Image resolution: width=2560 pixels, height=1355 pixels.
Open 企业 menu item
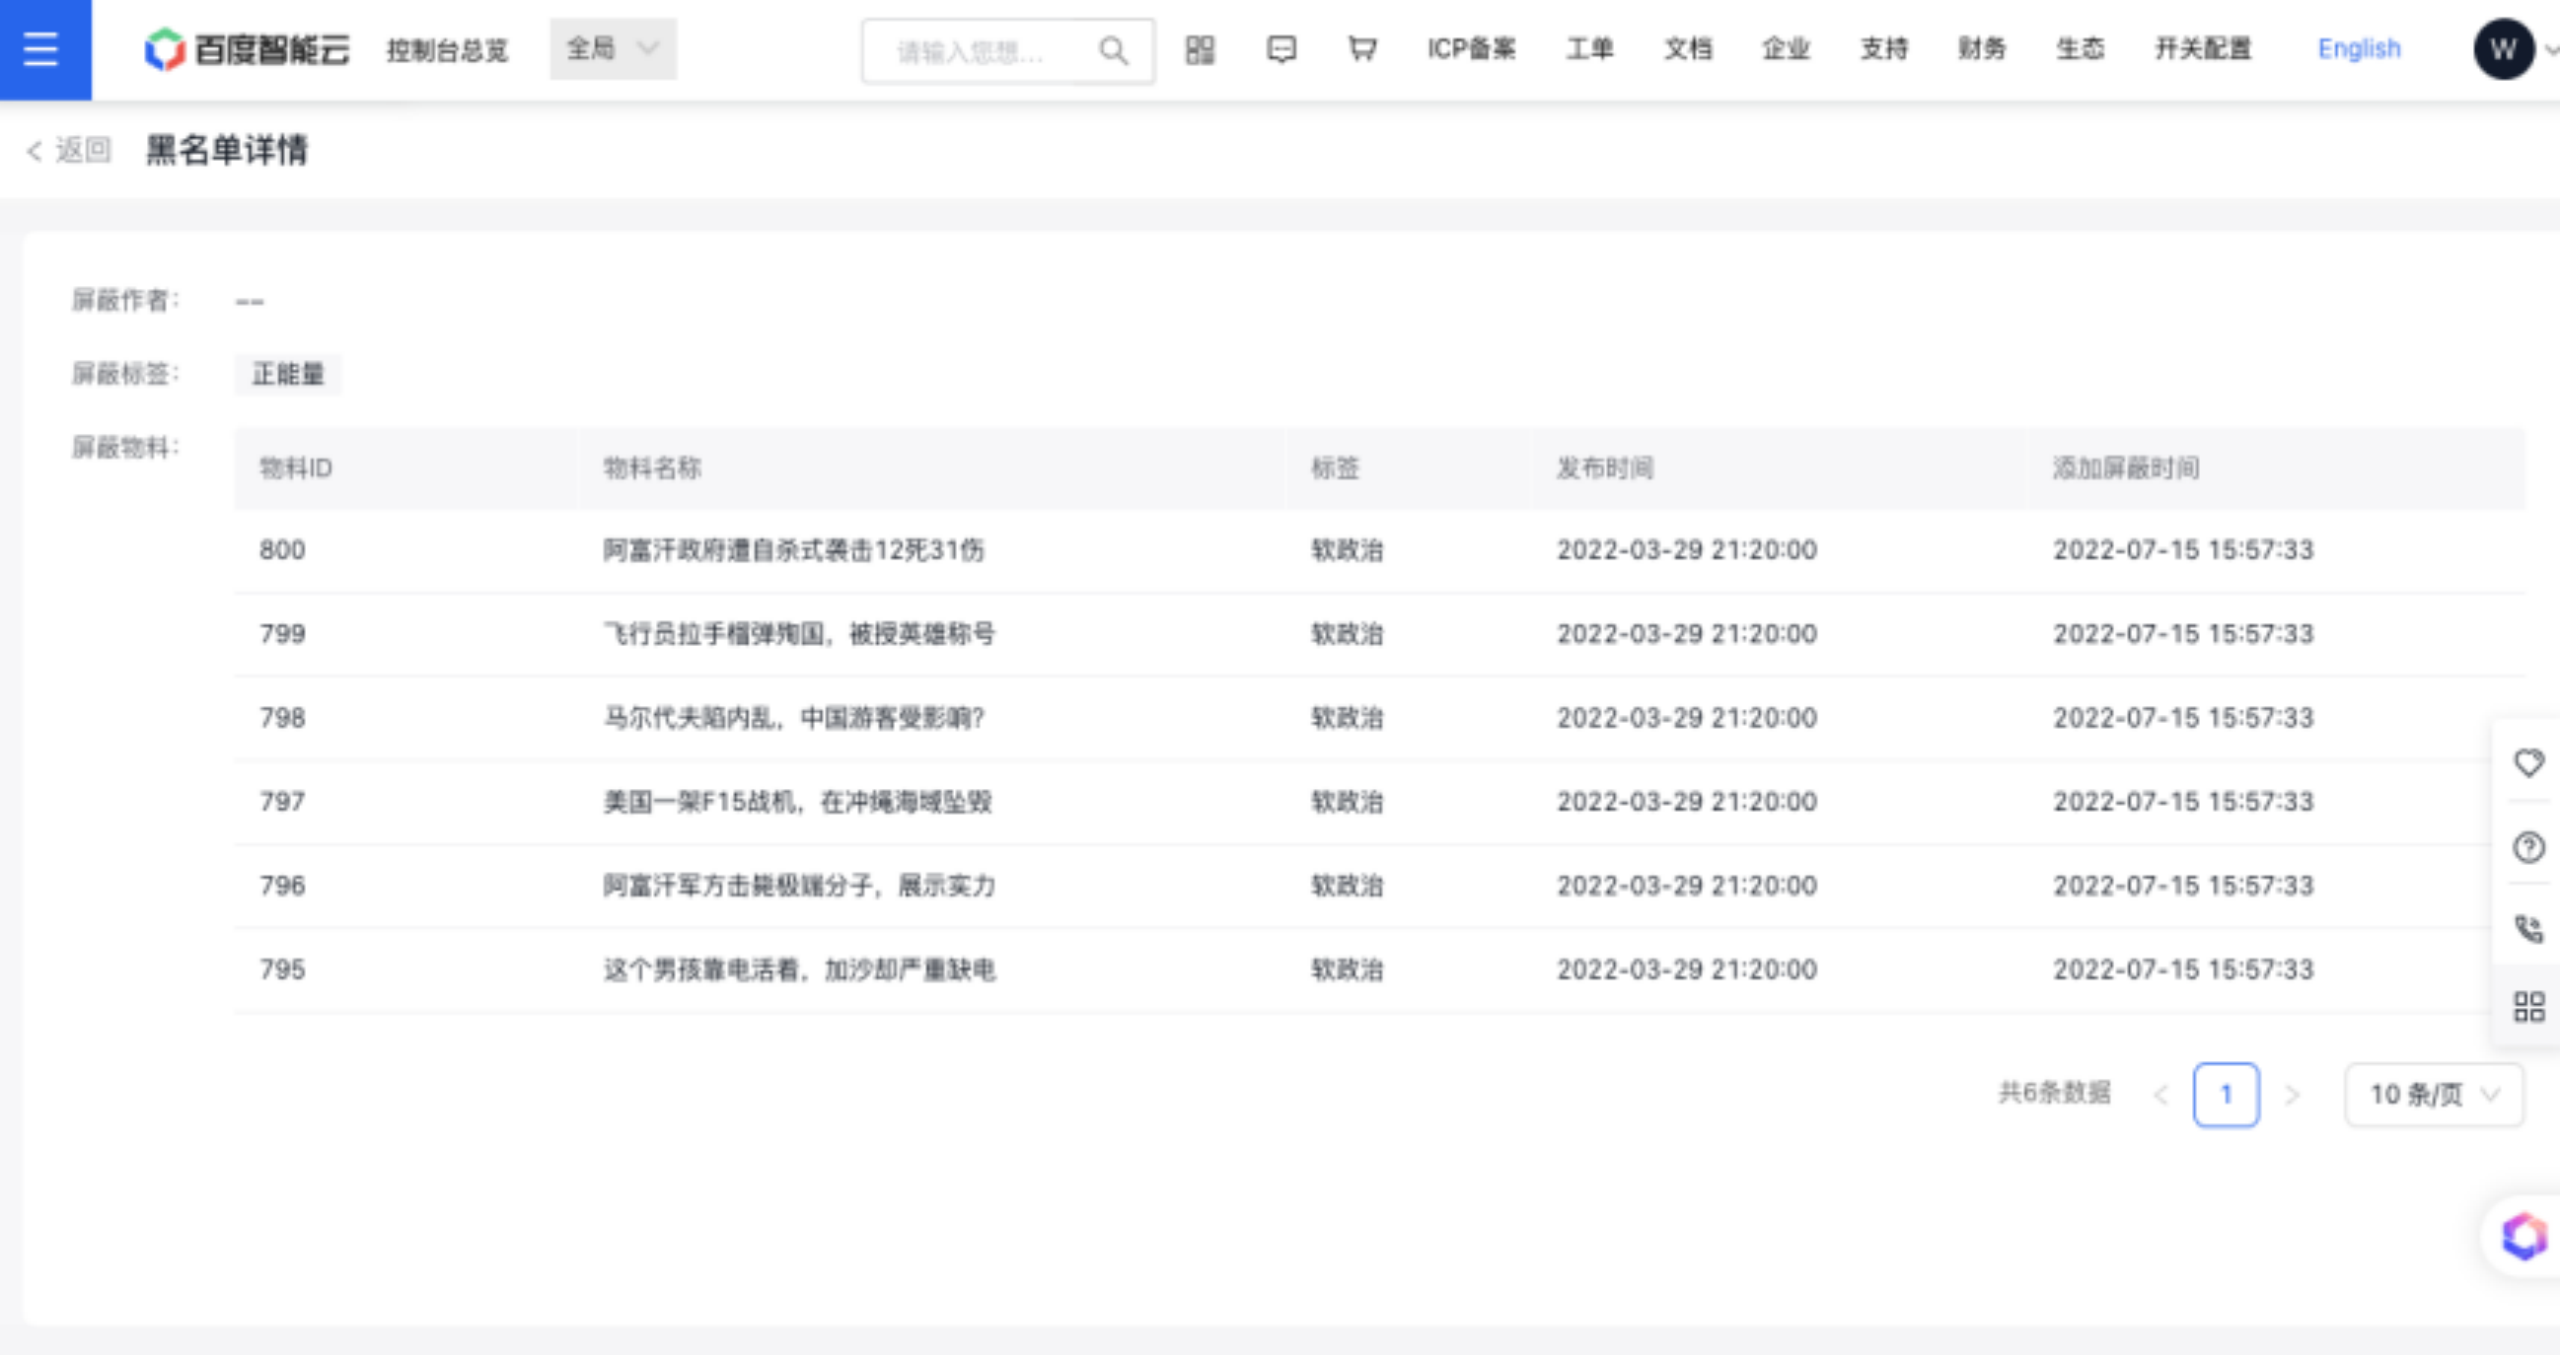[x=1785, y=48]
